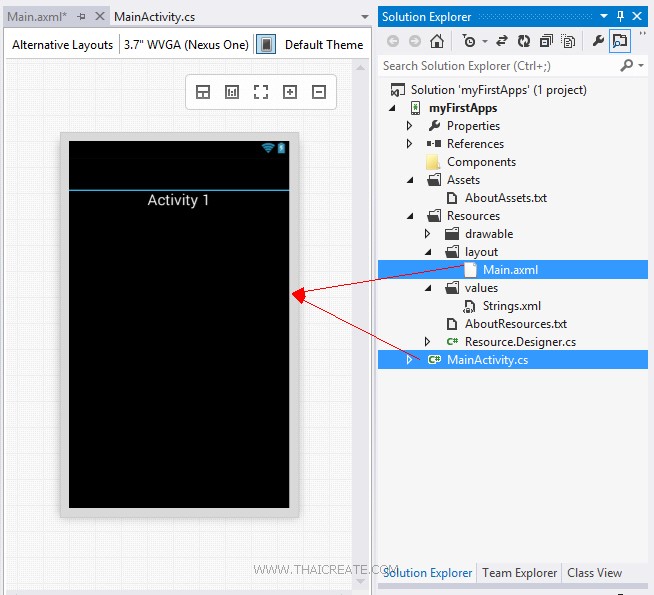Click the Collapse All icon
The image size is (654, 595).
(546, 41)
